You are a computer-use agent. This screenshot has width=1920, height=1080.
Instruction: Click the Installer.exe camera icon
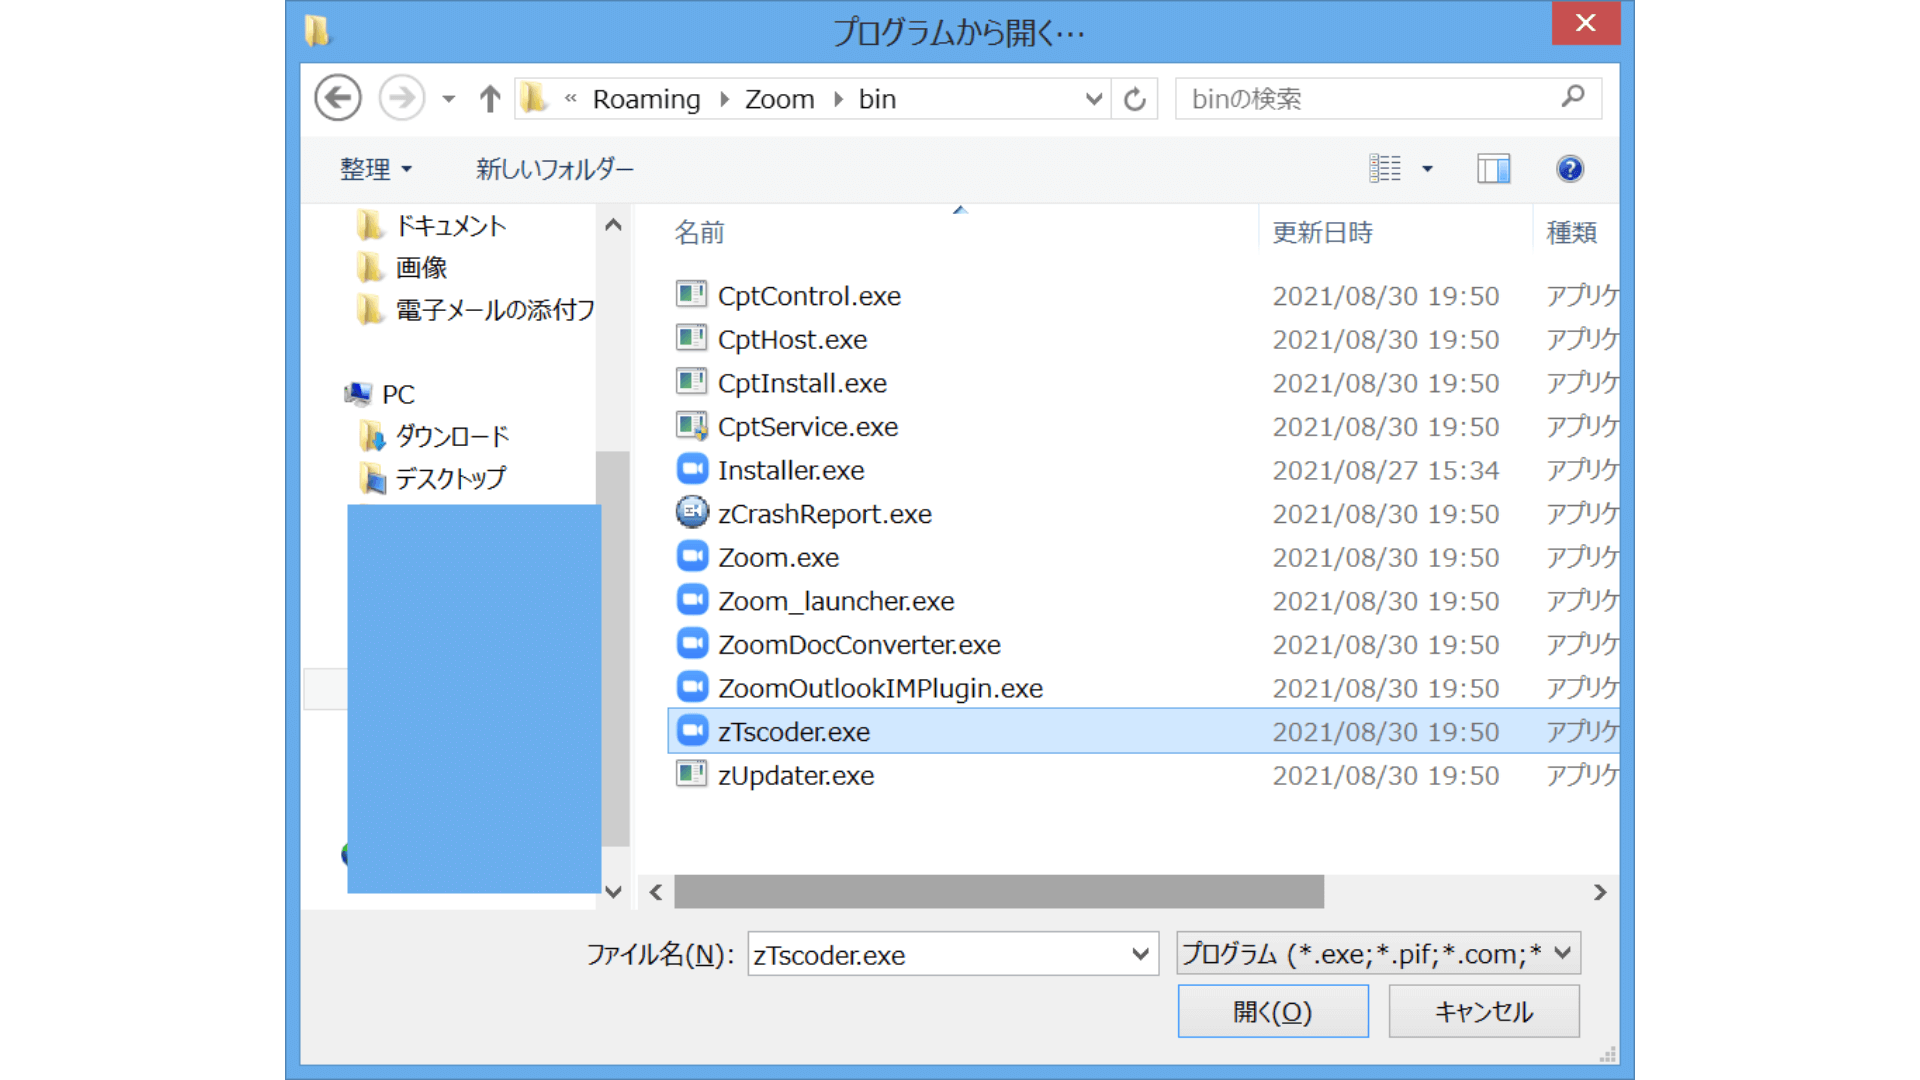tap(692, 470)
